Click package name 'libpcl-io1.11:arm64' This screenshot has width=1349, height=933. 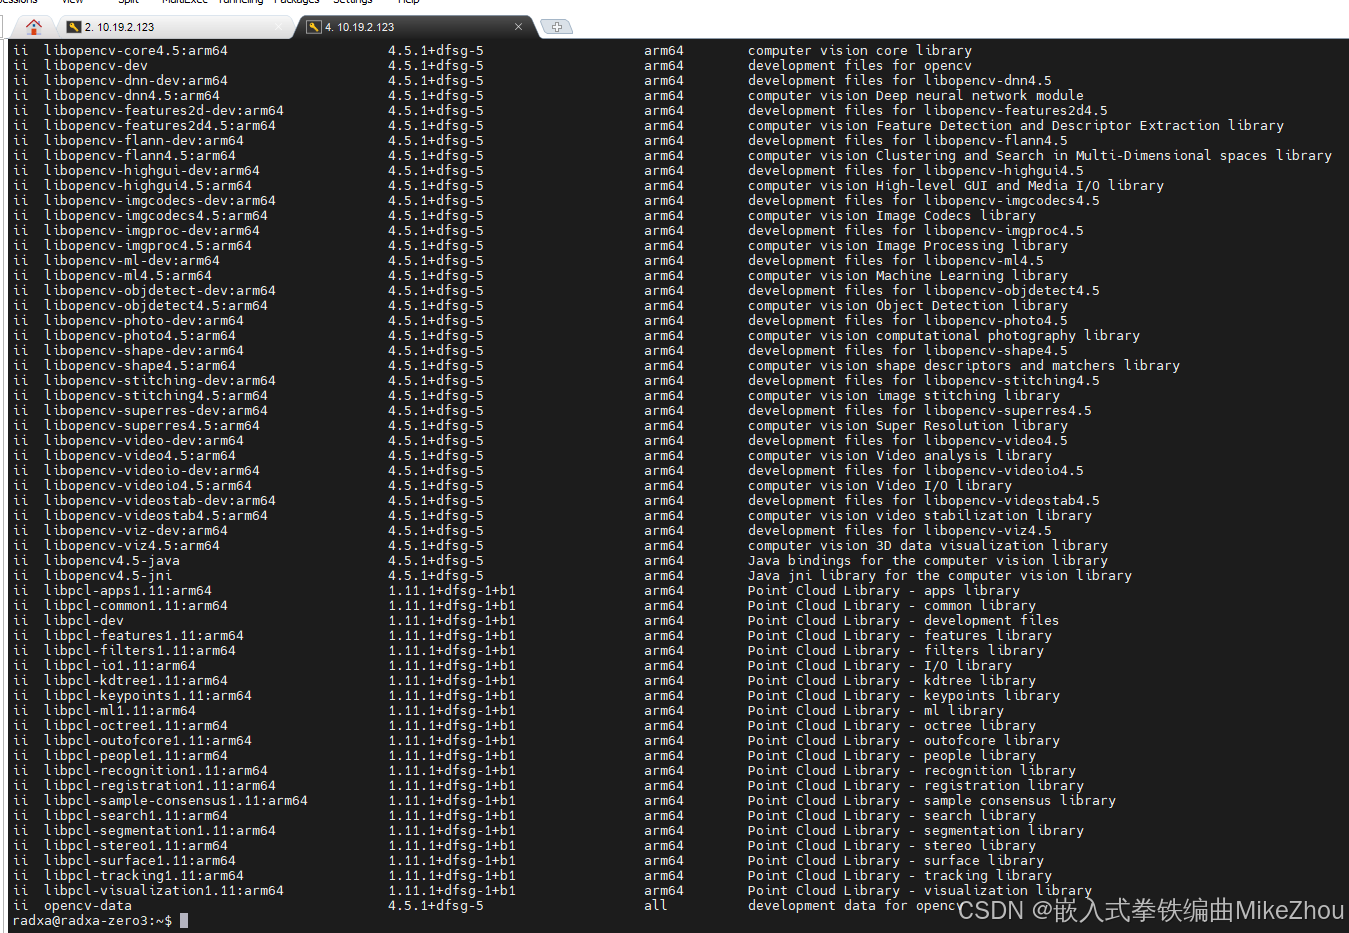click(x=120, y=665)
